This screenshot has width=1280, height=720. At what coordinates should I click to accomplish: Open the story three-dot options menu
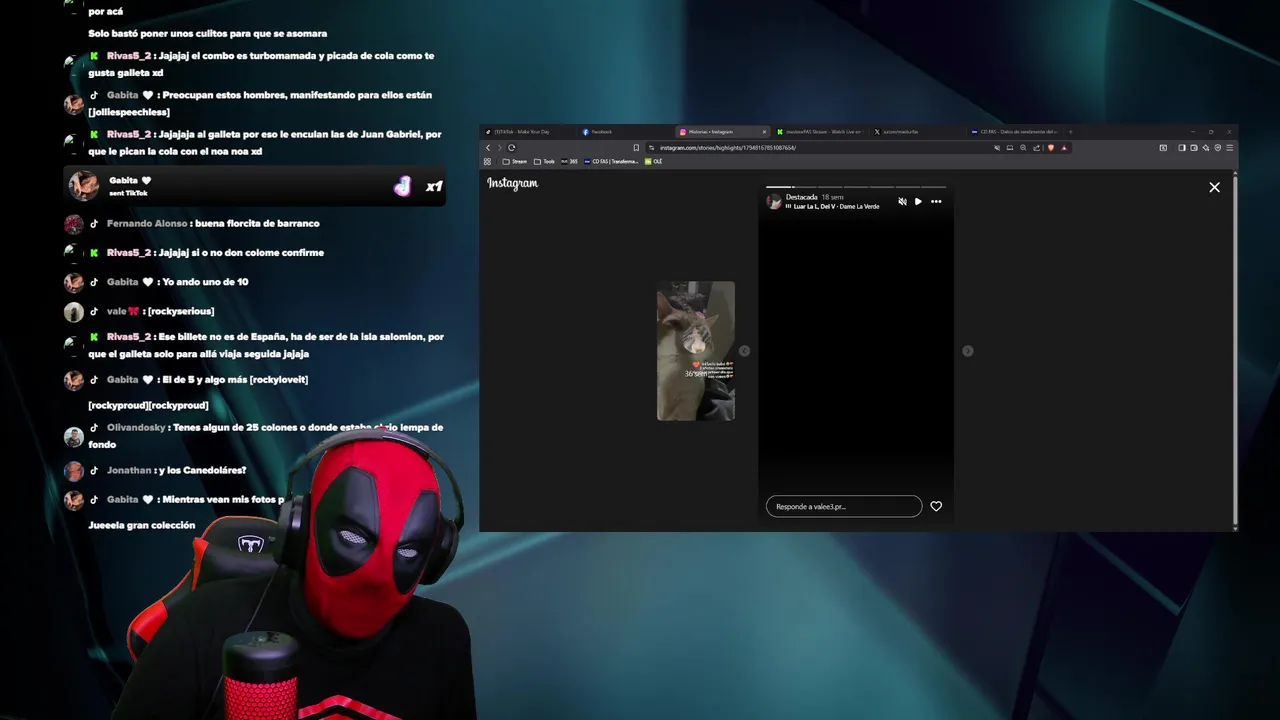click(x=936, y=201)
